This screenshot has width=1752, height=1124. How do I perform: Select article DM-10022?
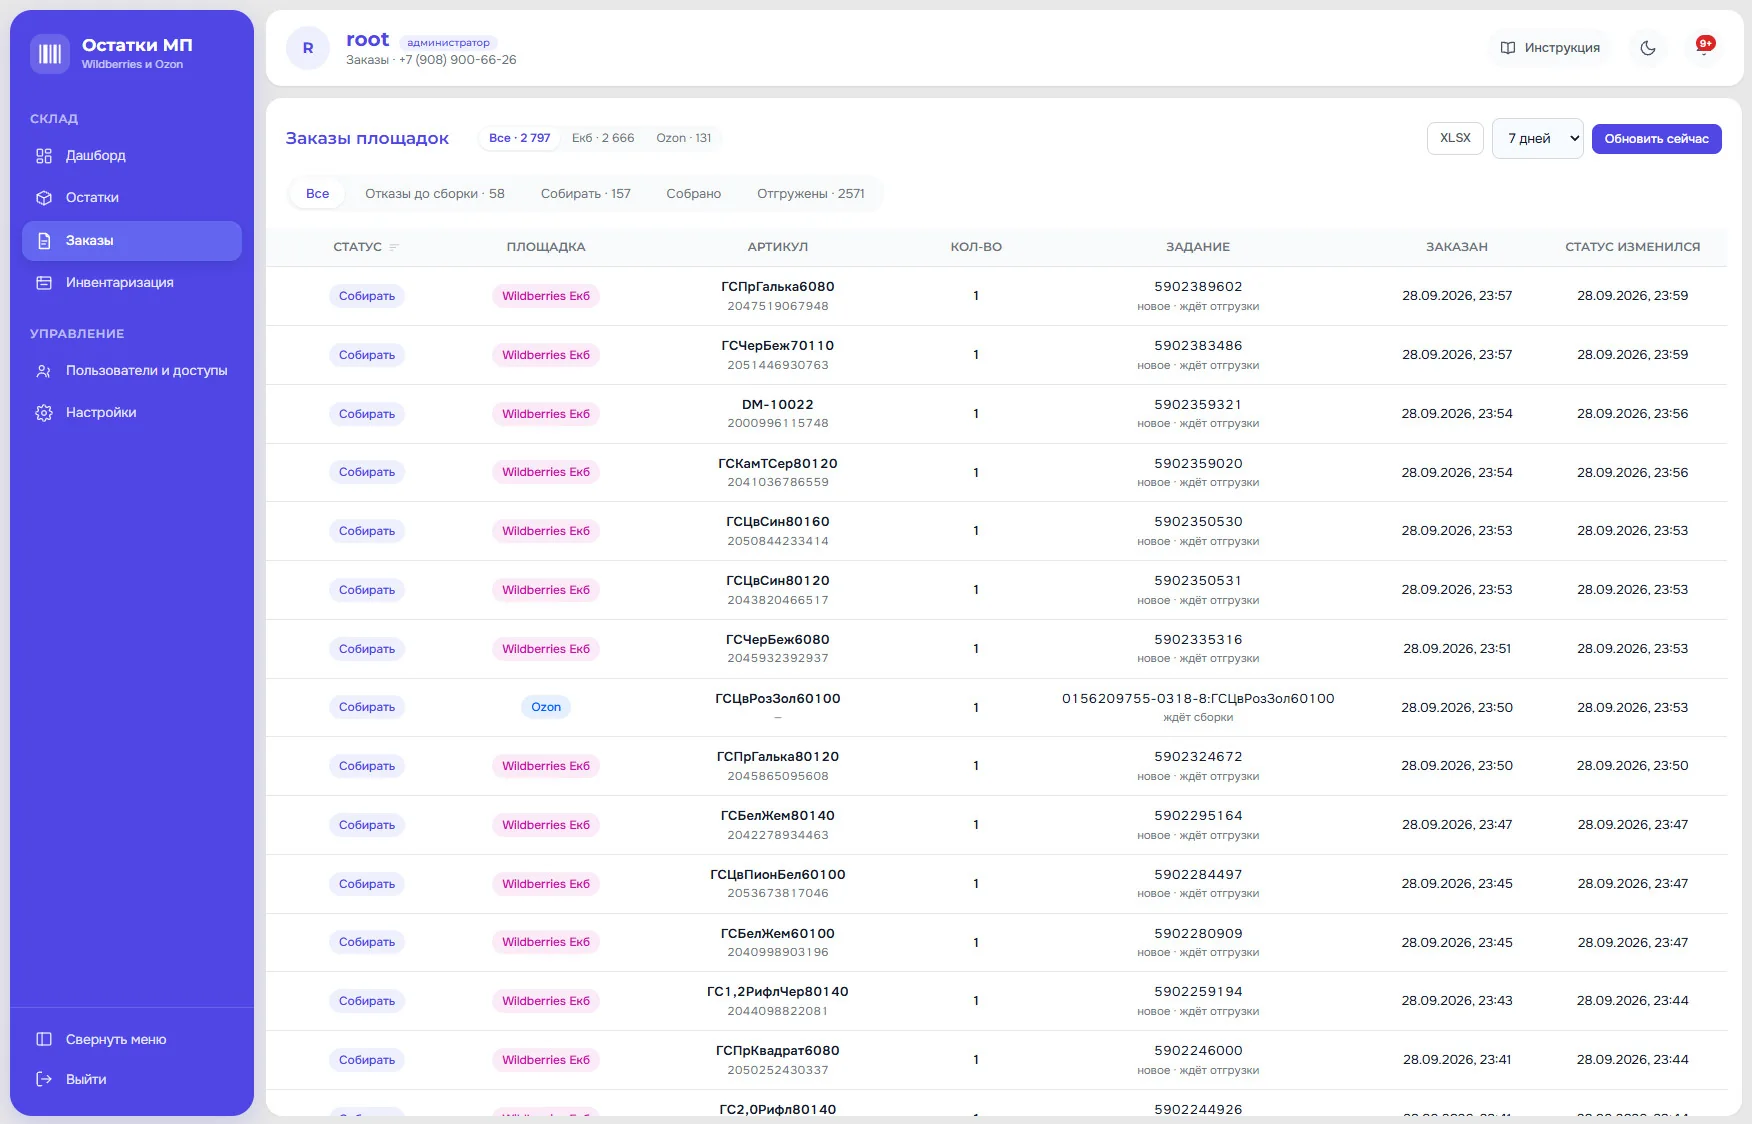point(777,405)
